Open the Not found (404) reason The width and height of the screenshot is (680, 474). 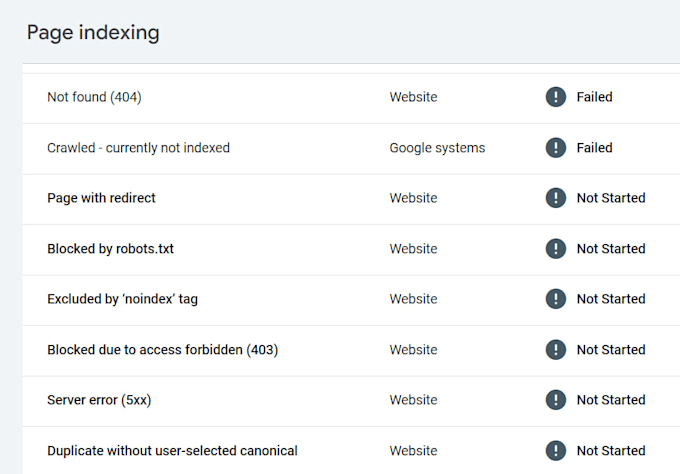point(94,97)
